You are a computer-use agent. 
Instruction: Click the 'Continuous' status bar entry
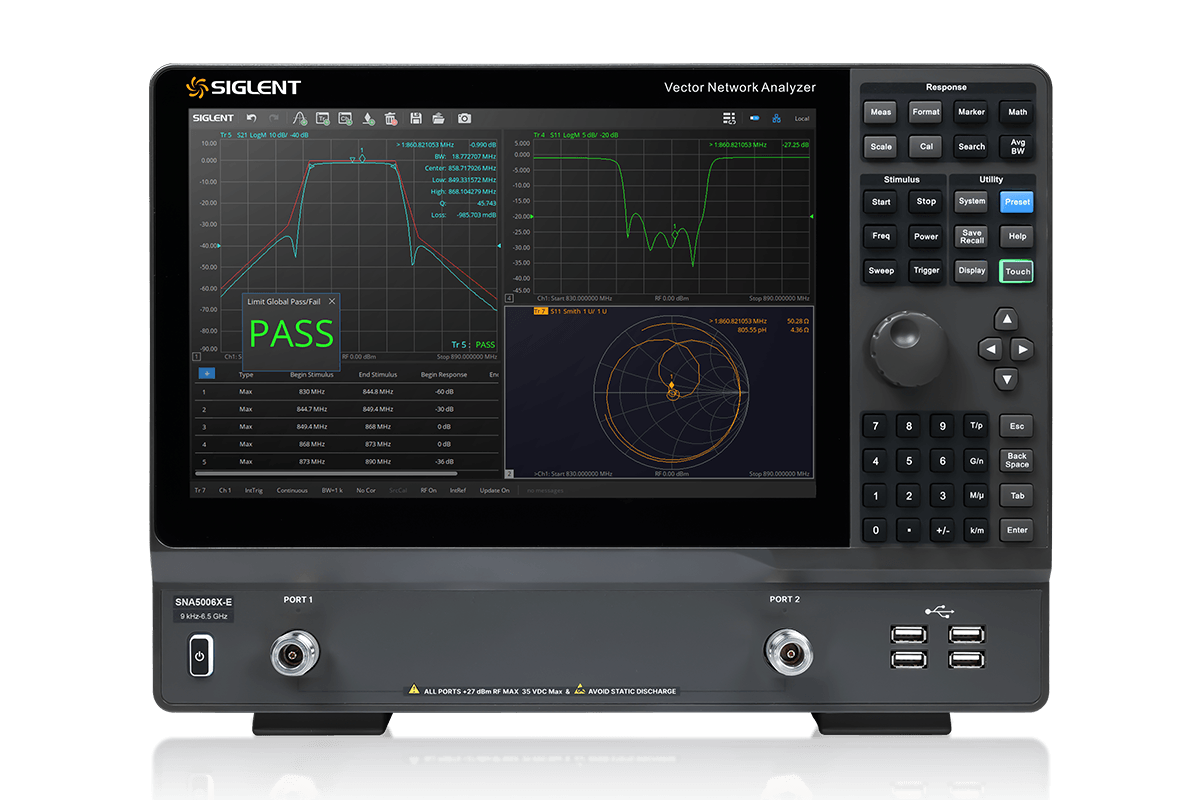pyautogui.click(x=292, y=490)
